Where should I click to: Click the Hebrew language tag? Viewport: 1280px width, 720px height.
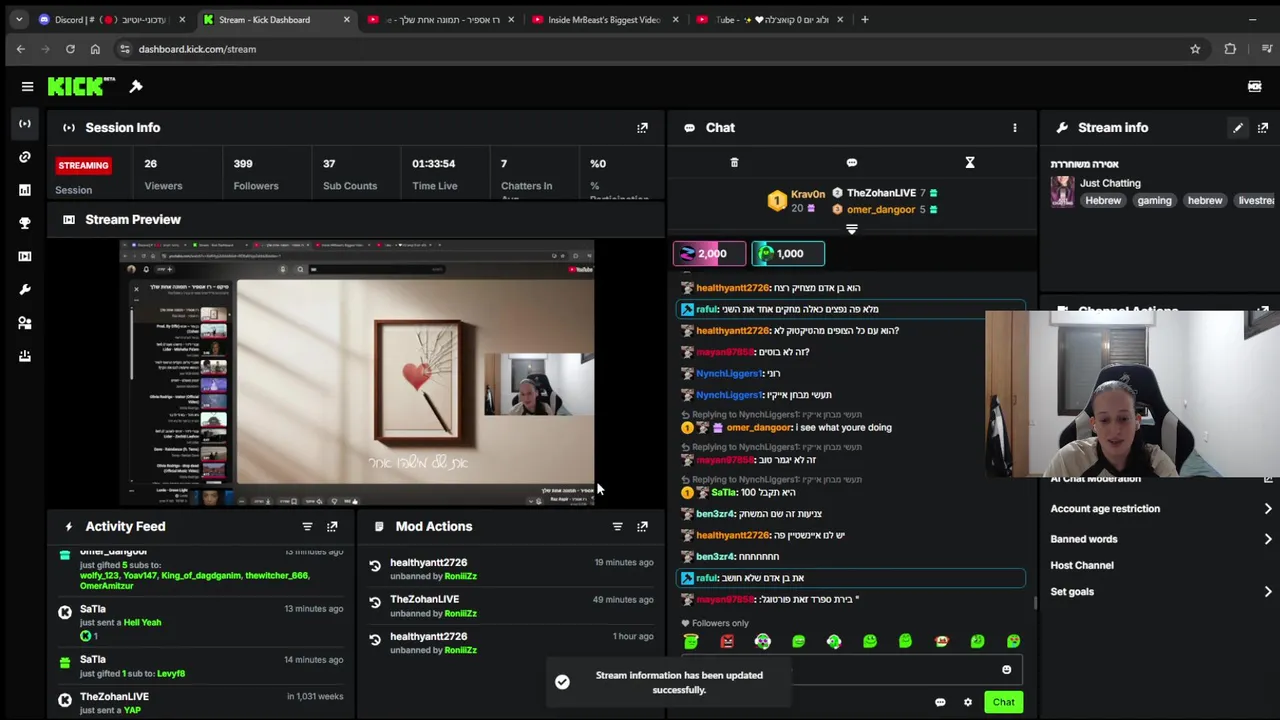[x=1103, y=201]
